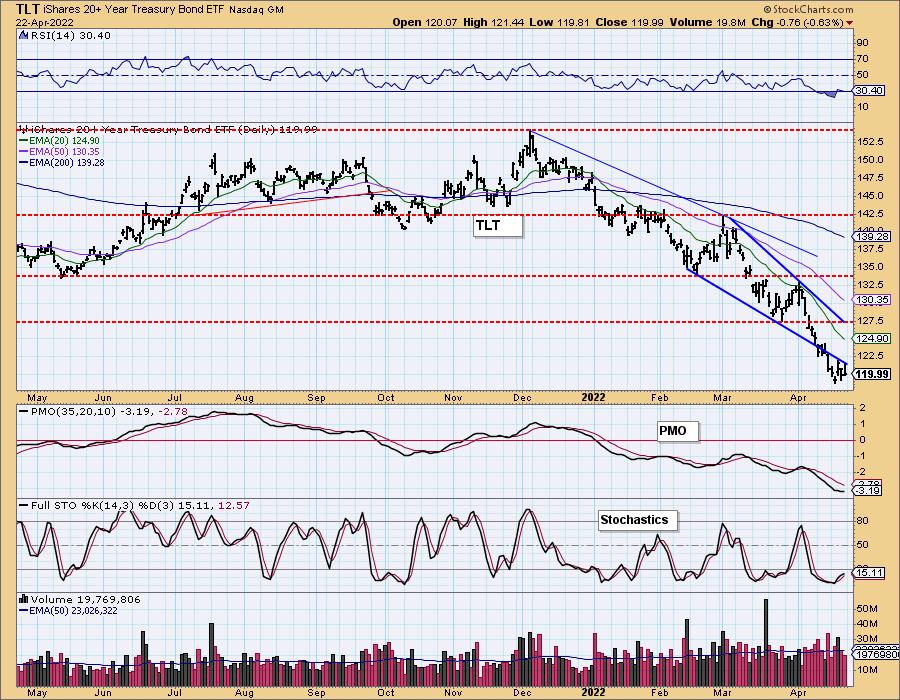Click the 139.28 price tag on axis
Screen dimensions: 900x700
872,236
